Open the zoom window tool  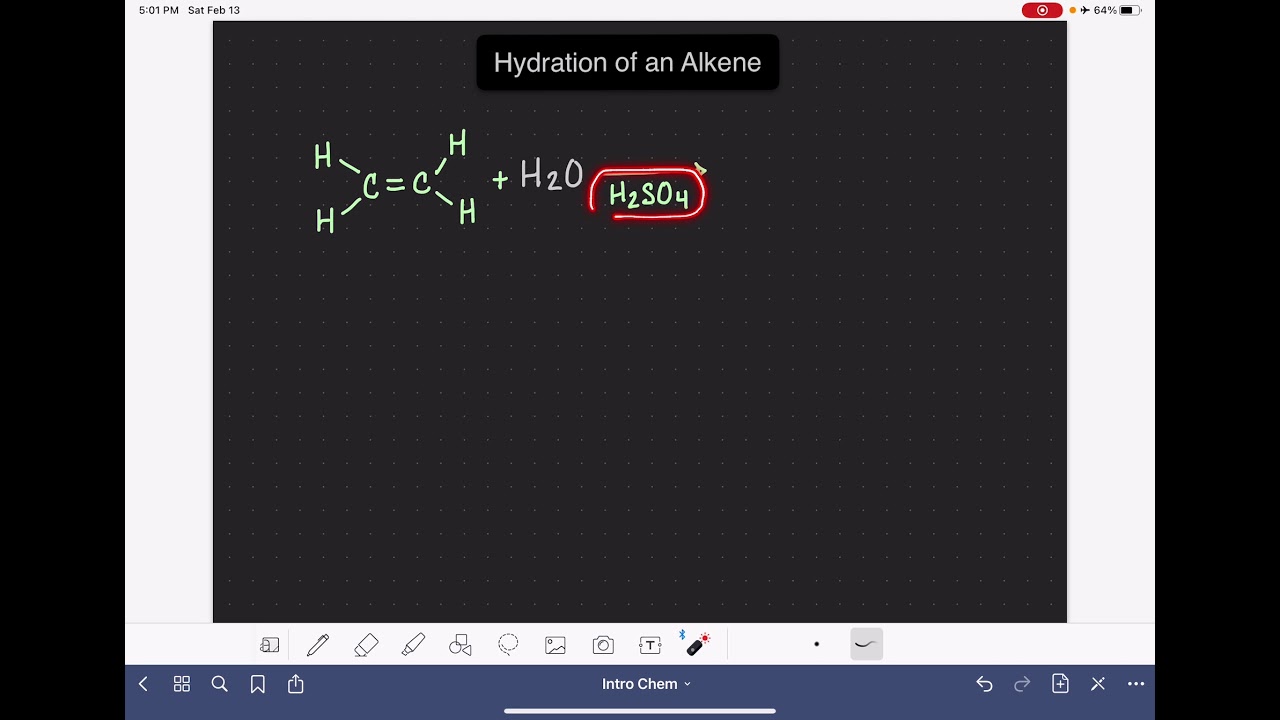(269, 645)
